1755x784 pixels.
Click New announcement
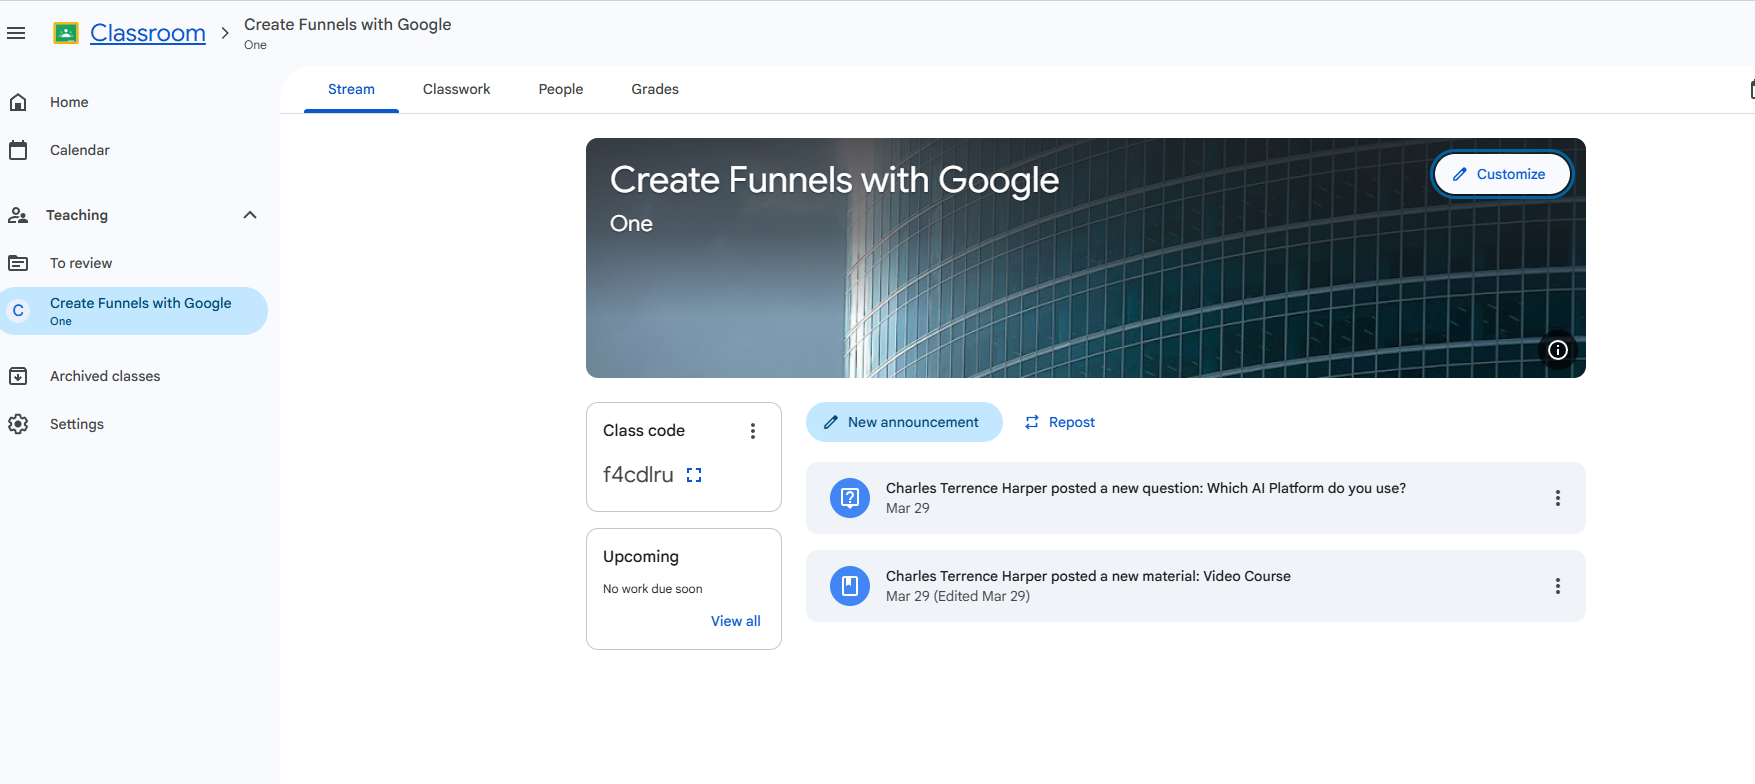coord(903,422)
